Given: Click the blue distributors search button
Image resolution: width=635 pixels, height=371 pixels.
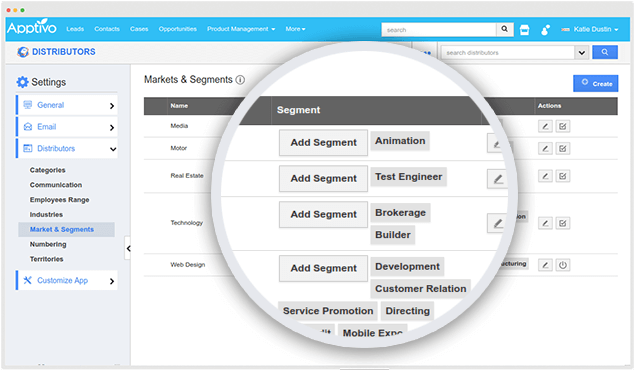Looking at the screenshot, I should pos(605,52).
